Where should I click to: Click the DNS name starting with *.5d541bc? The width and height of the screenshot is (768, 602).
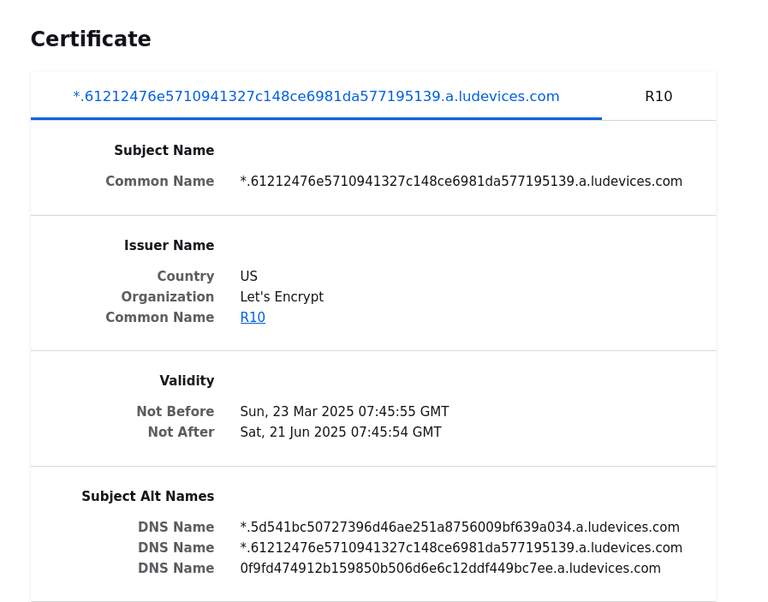point(459,527)
